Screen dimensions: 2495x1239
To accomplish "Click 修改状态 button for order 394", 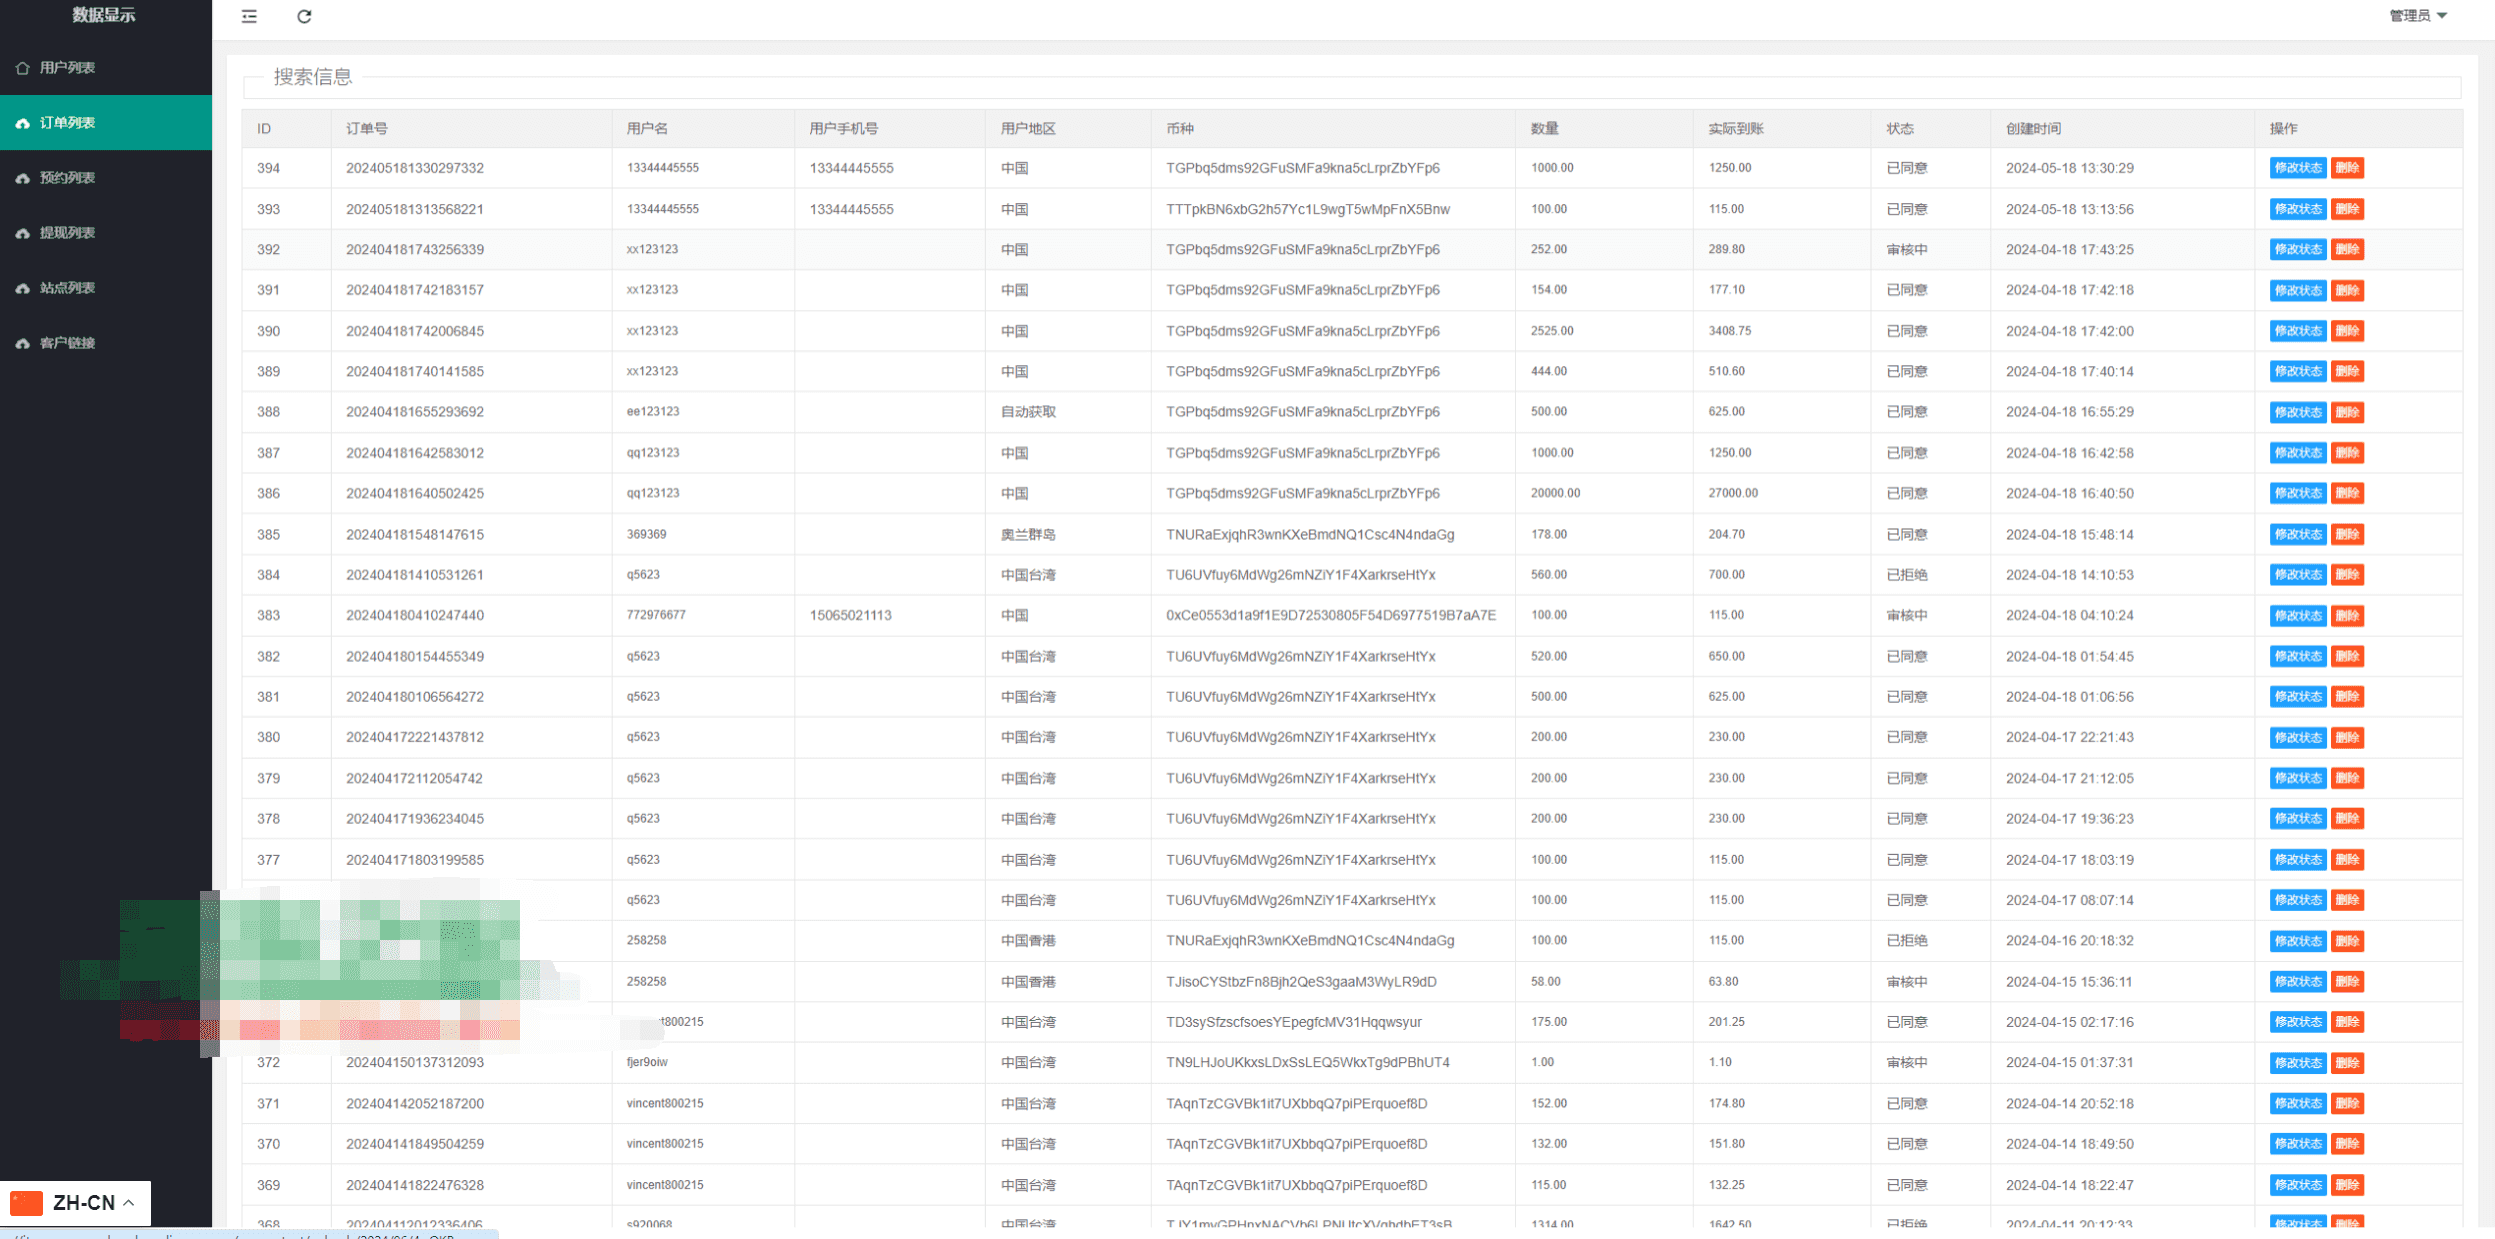I will coord(2297,168).
